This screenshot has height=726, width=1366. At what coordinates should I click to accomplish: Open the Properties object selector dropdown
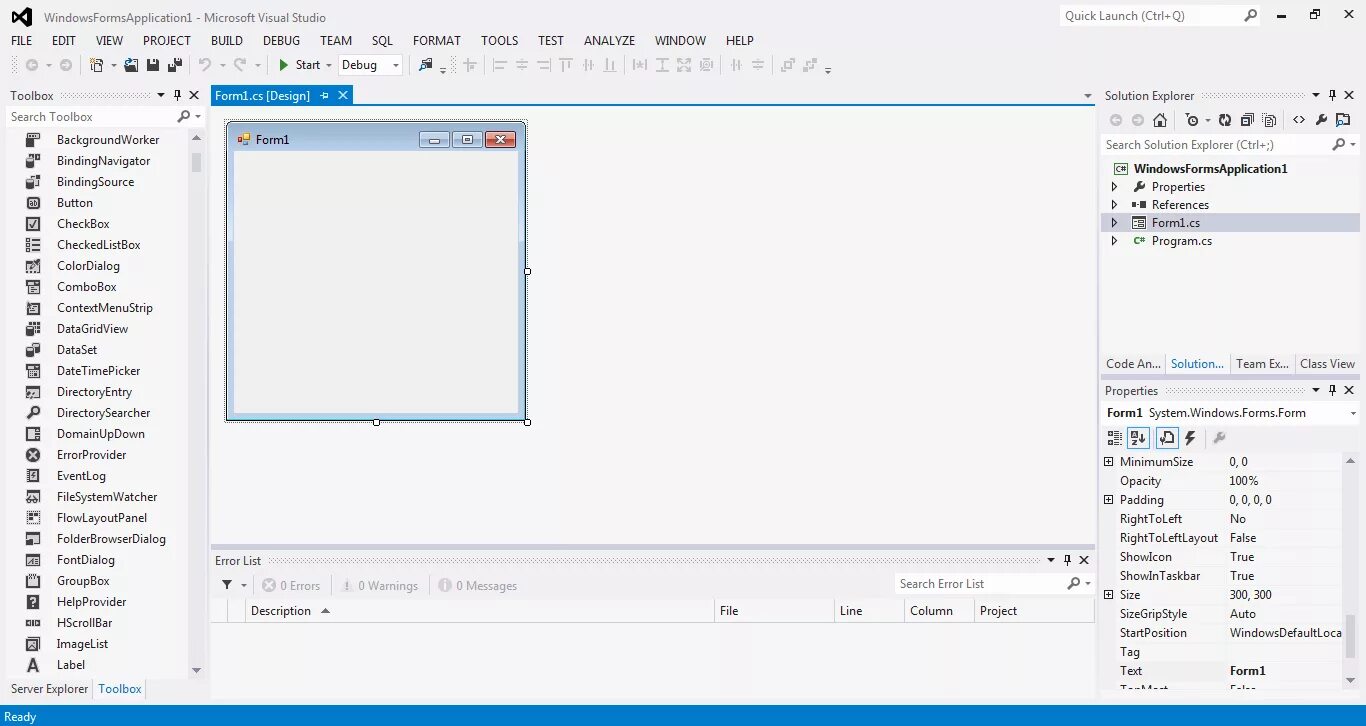click(x=1353, y=413)
